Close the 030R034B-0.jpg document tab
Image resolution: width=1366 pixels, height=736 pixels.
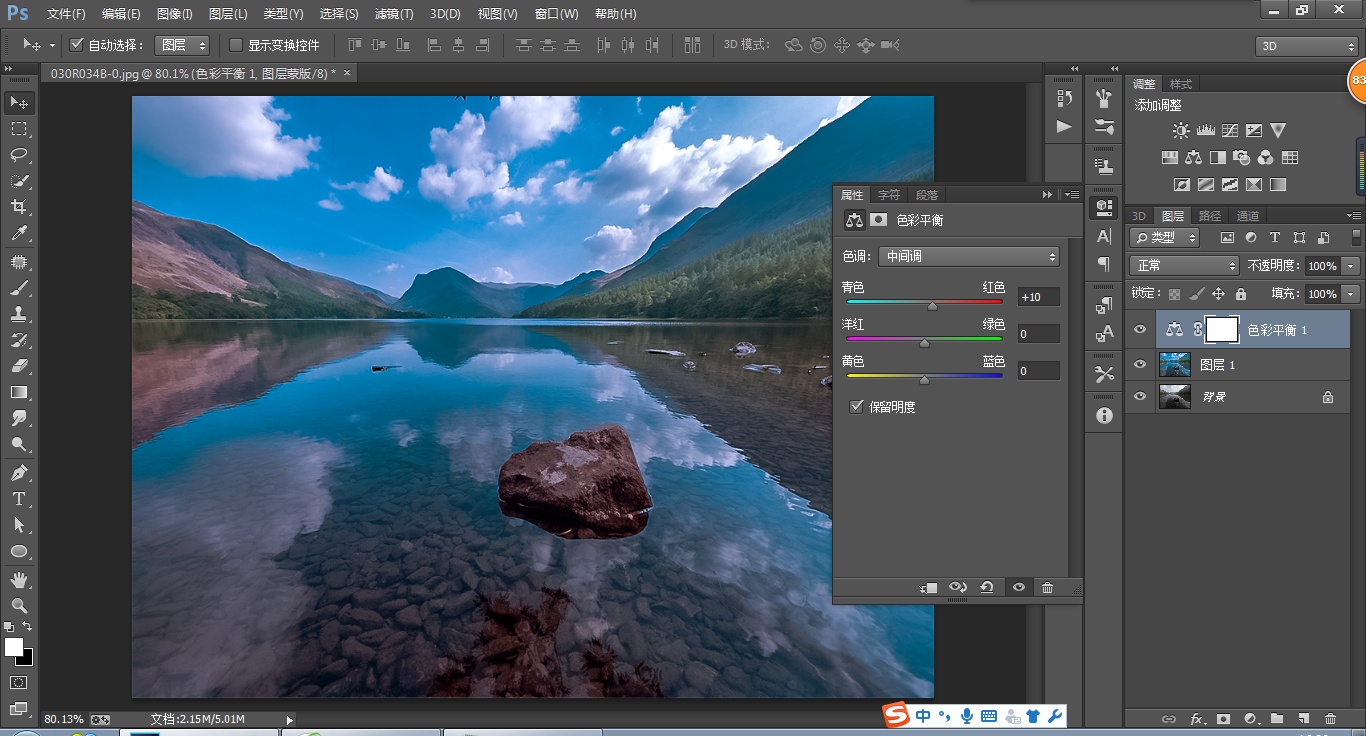347,73
